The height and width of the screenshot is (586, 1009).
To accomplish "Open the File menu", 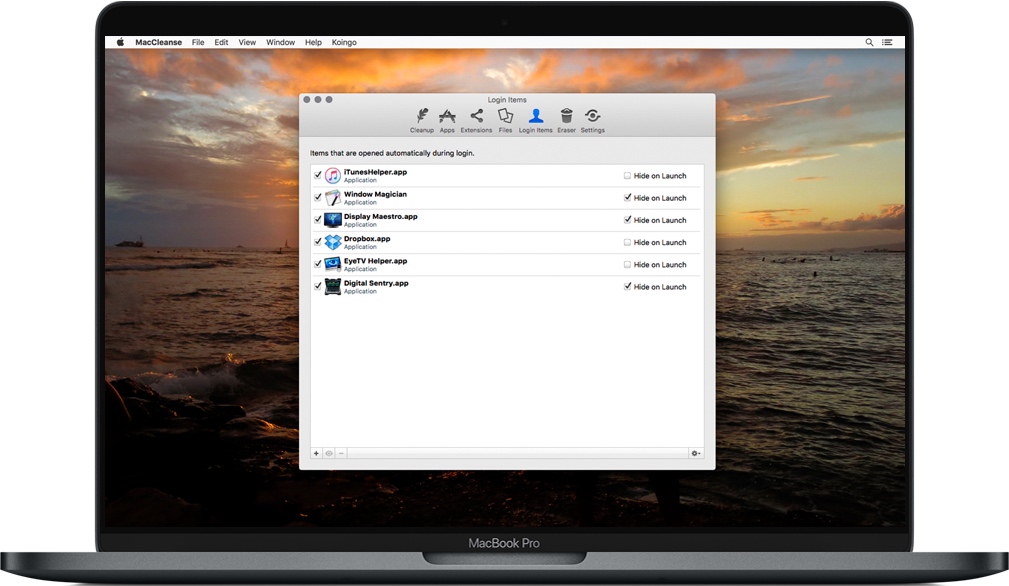I will click(198, 43).
